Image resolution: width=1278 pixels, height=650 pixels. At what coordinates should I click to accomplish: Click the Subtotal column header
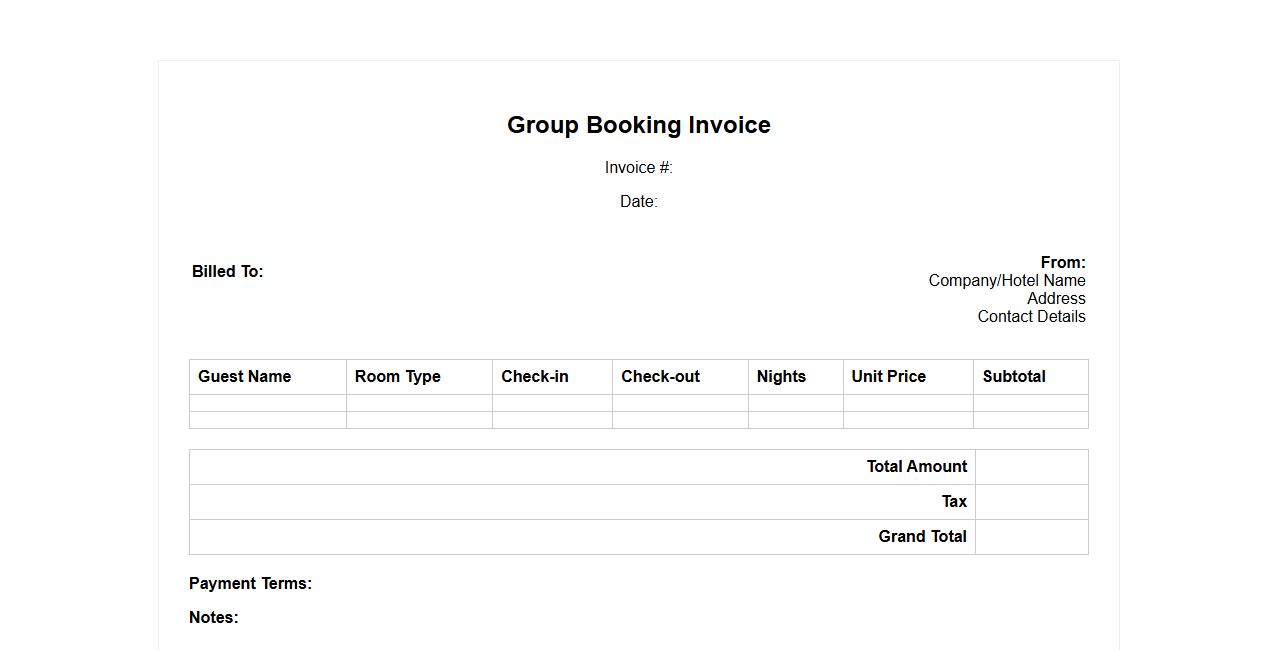1014,376
